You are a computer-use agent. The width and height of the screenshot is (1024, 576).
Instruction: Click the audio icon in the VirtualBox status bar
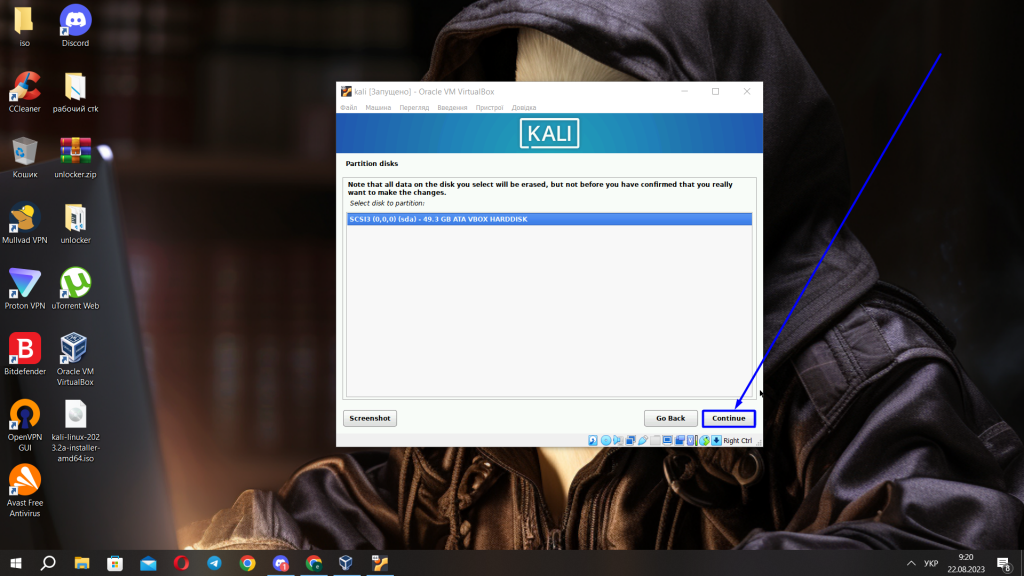(x=618, y=439)
